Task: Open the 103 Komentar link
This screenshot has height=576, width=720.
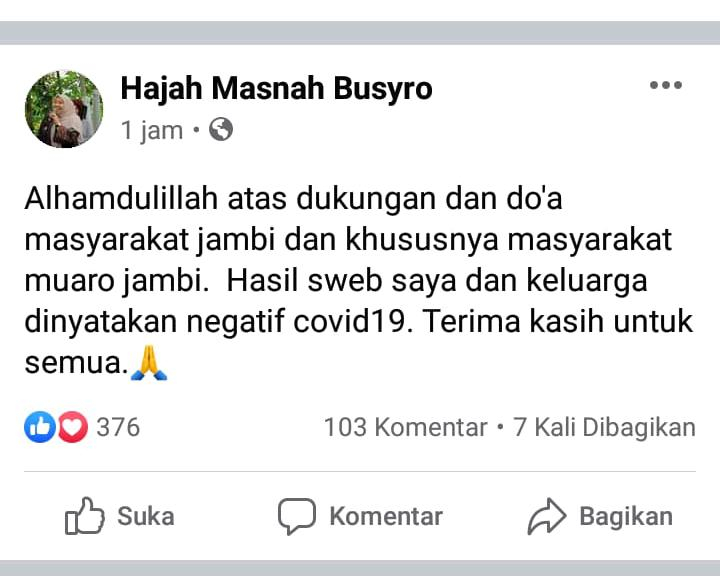Action: pyautogui.click(x=406, y=428)
